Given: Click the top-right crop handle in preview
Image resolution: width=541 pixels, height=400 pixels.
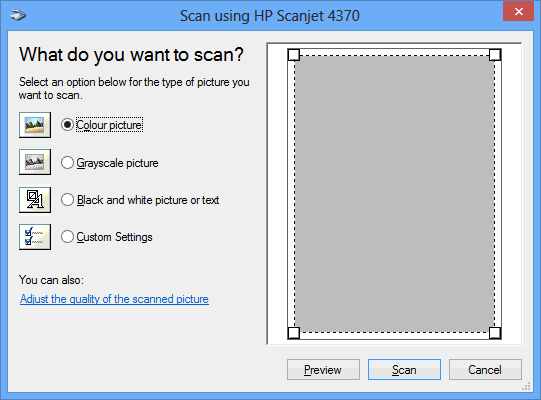Looking at the screenshot, I should [495, 55].
